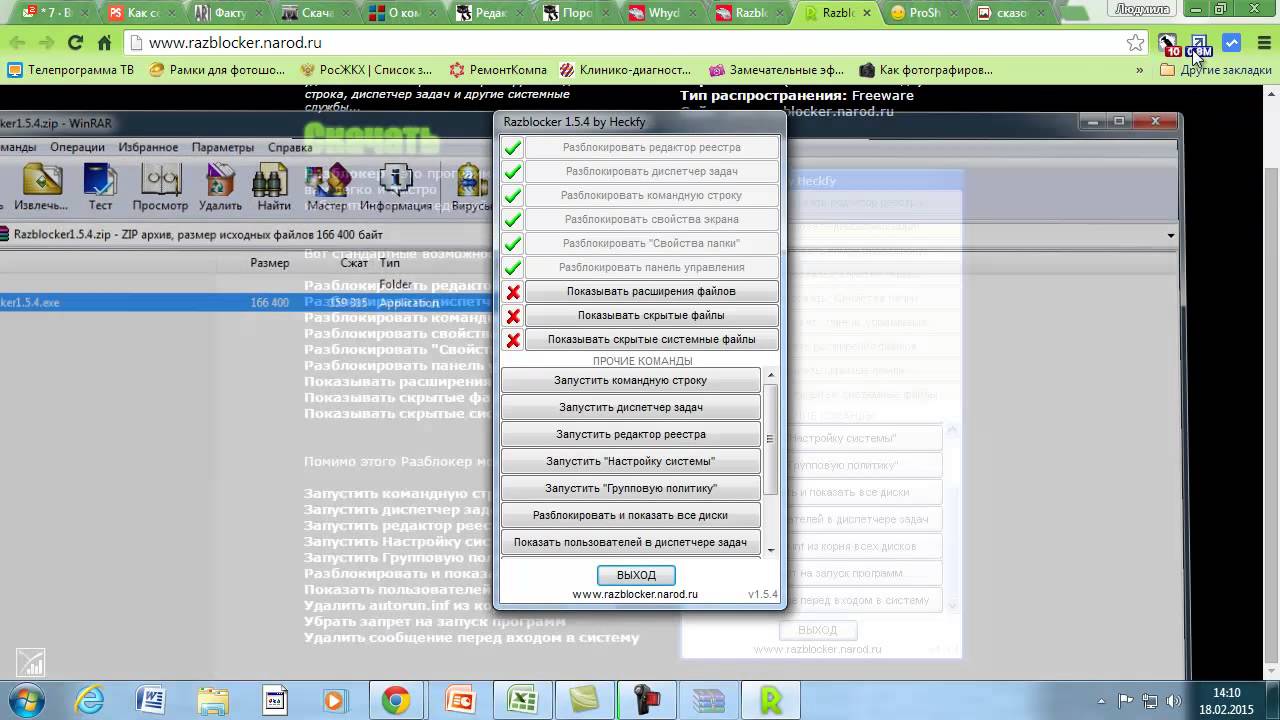Open the WinRAR View (Просмотр) tool

[x=160, y=187]
